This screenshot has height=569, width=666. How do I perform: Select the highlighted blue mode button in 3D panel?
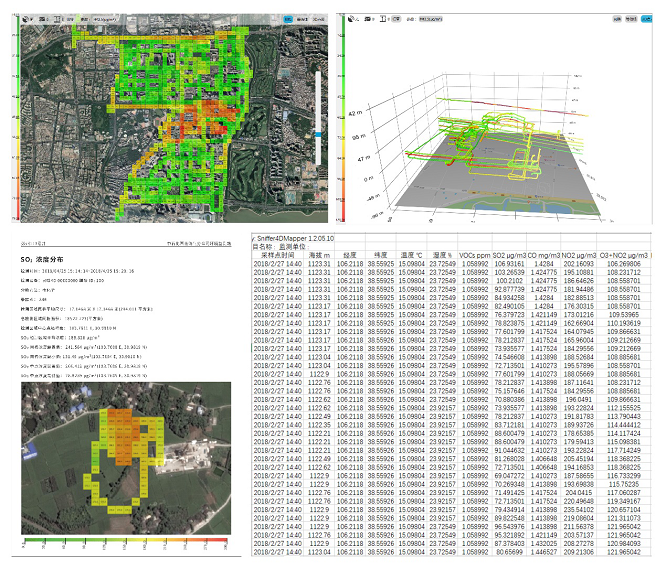pyautogui.click(x=646, y=19)
